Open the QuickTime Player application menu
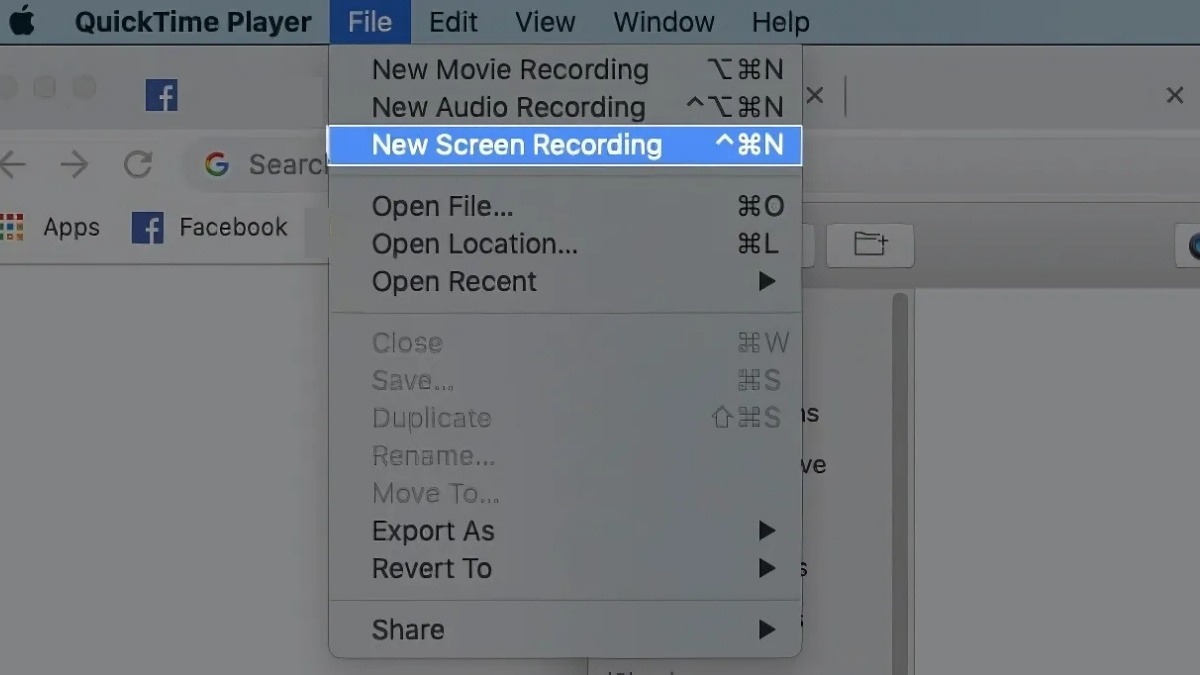Image resolution: width=1200 pixels, height=675 pixels. point(193,22)
